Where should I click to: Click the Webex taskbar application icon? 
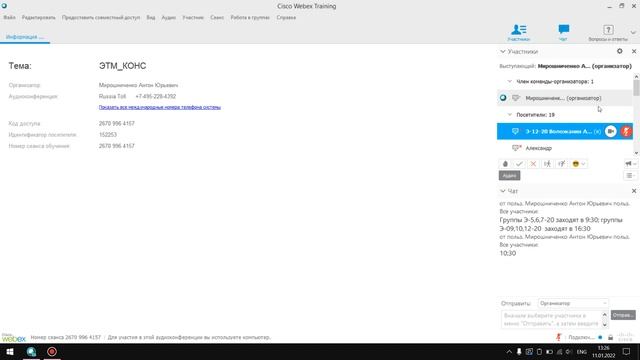pyautogui.click(x=31, y=351)
